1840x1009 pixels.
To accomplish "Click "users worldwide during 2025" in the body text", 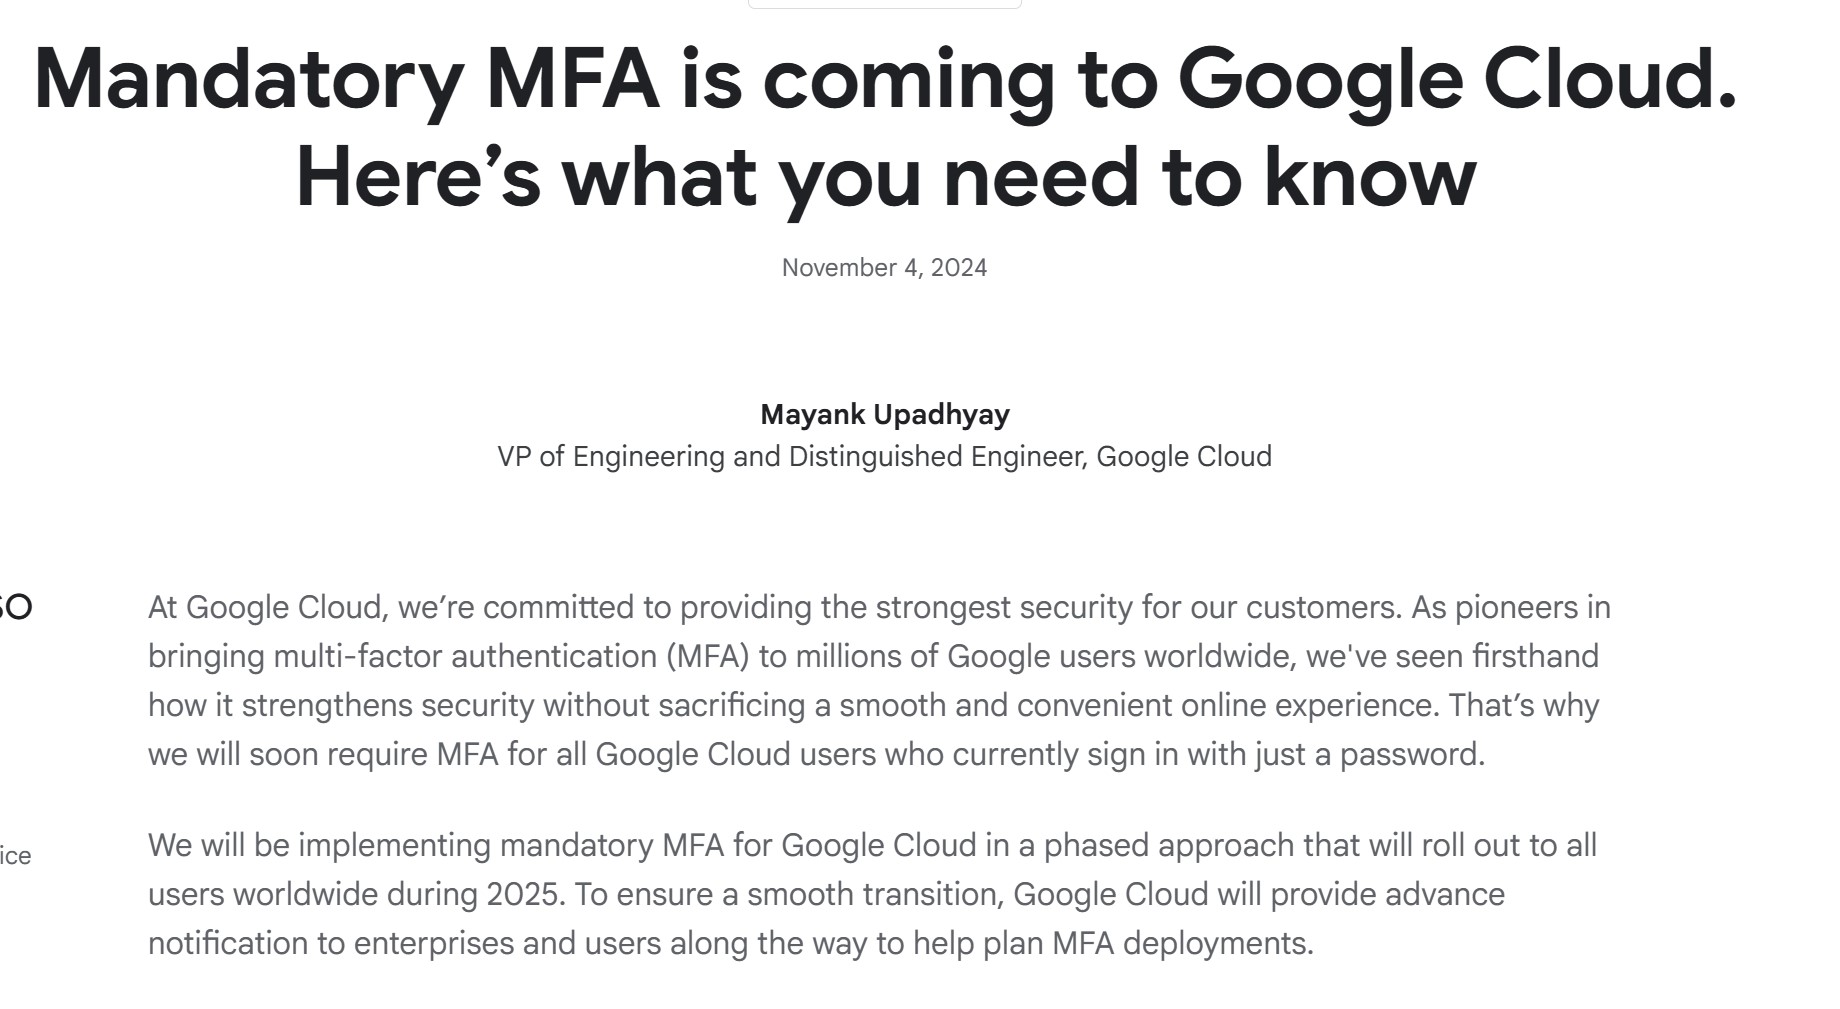I will (x=356, y=894).
